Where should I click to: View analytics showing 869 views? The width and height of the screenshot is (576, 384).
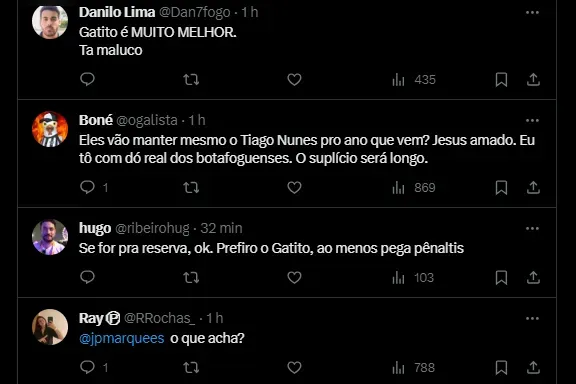click(x=414, y=188)
